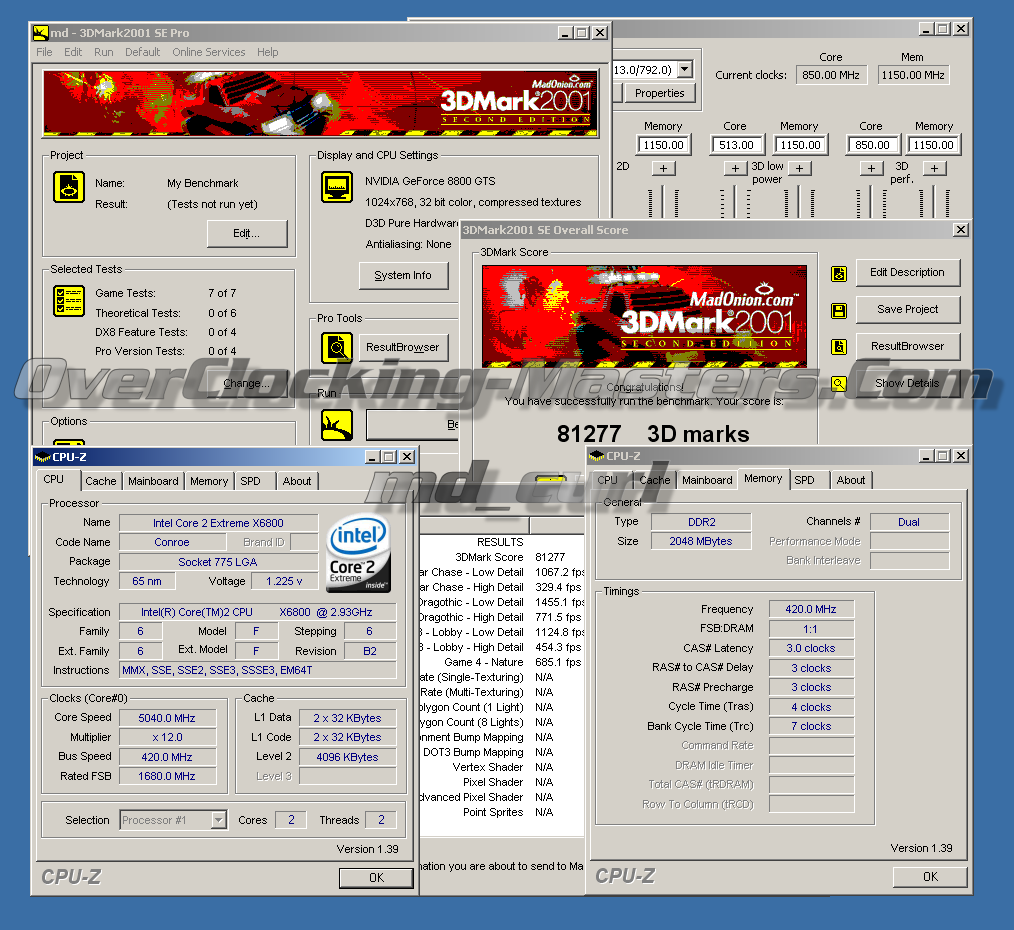Click the 81277 3D marks score text

653,433
